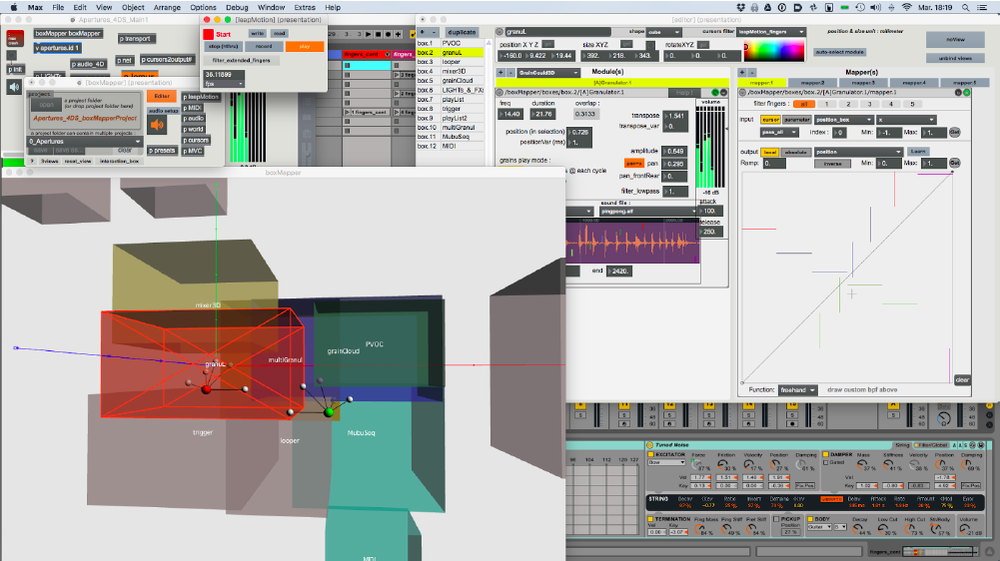The height and width of the screenshot is (561, 1000).
Task: Click the minus icon above box list
Action: 434,32
